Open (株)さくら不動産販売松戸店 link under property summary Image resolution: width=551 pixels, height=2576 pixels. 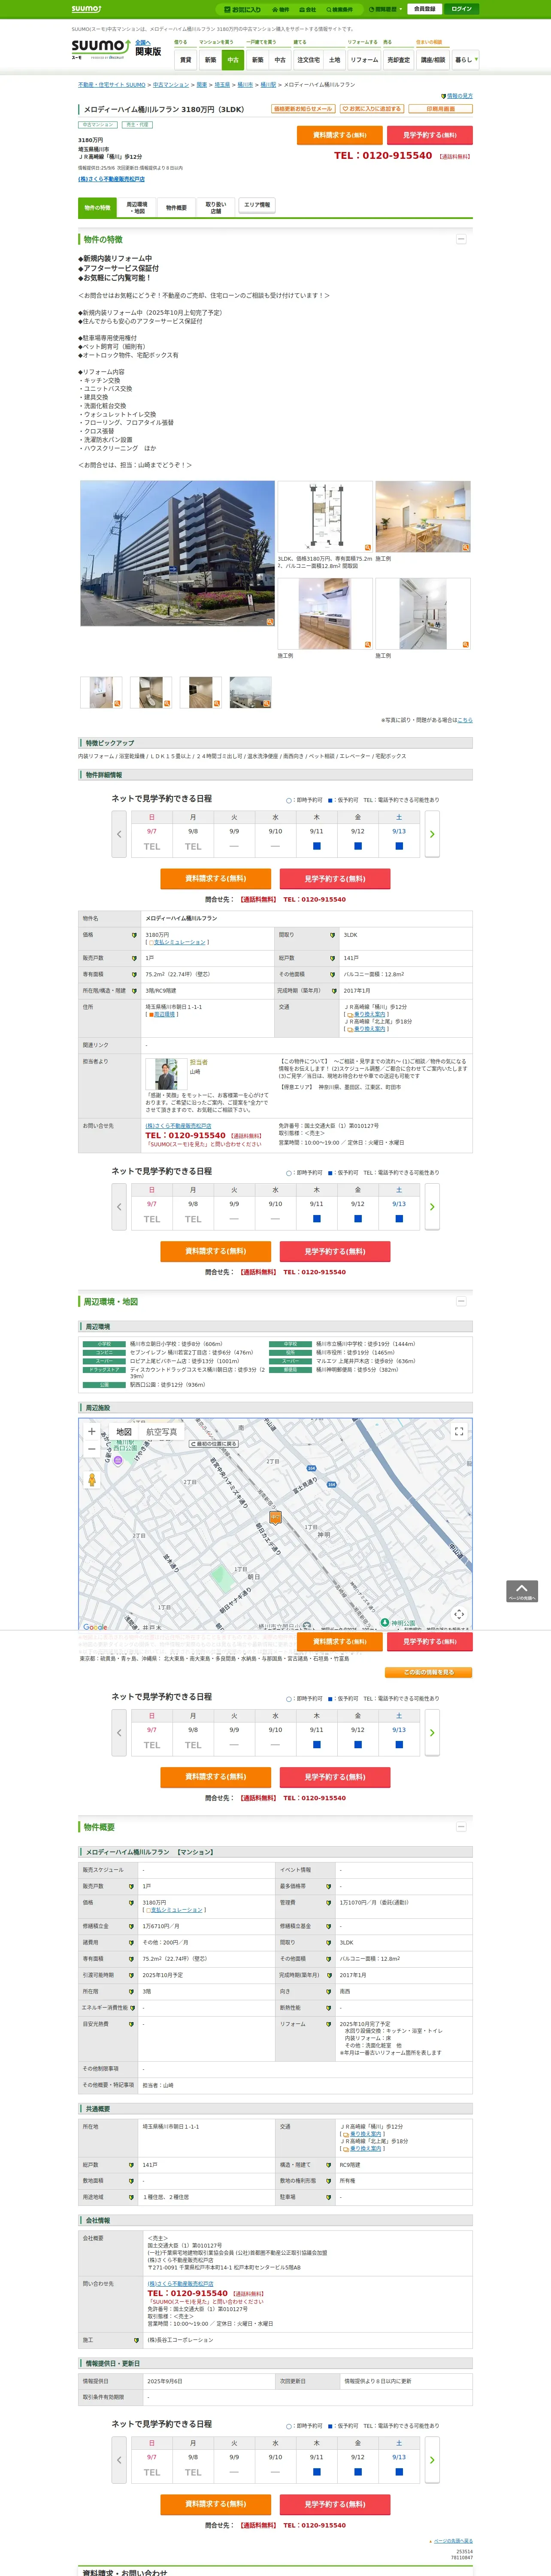point(111,179)
